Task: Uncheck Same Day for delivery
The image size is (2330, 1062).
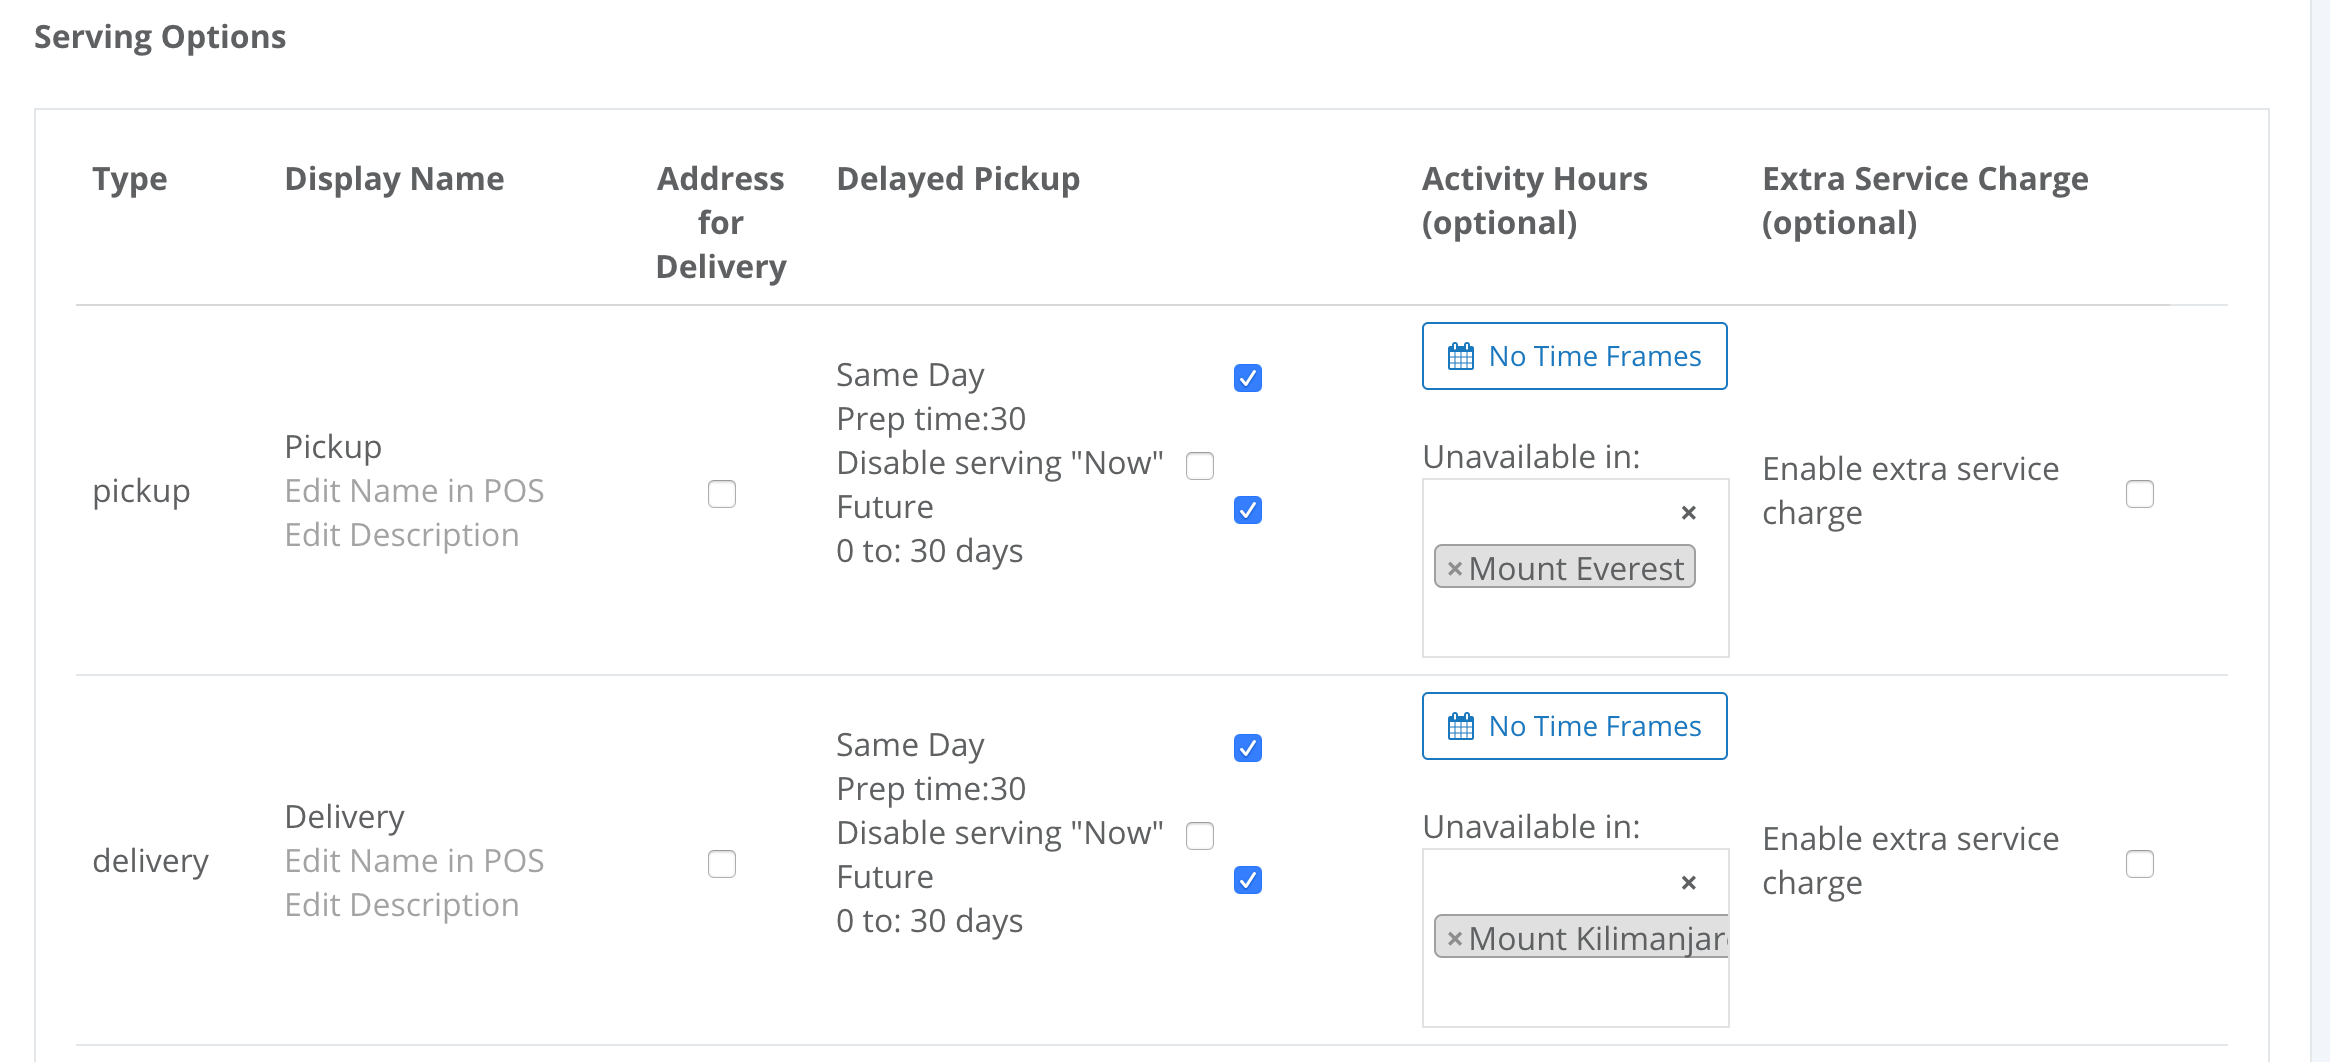Action: 1248,748
